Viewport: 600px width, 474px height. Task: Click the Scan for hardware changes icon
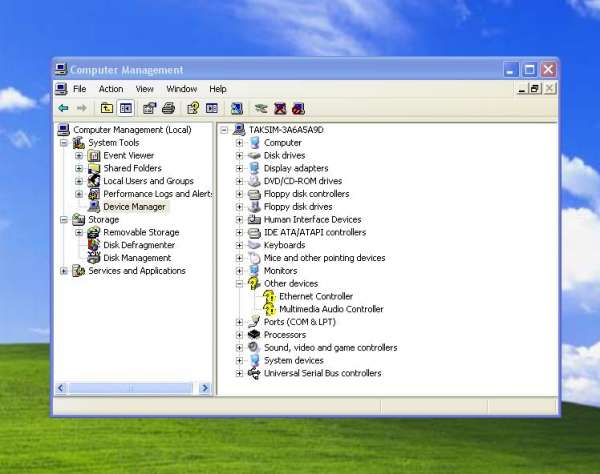tap(237, 108)
